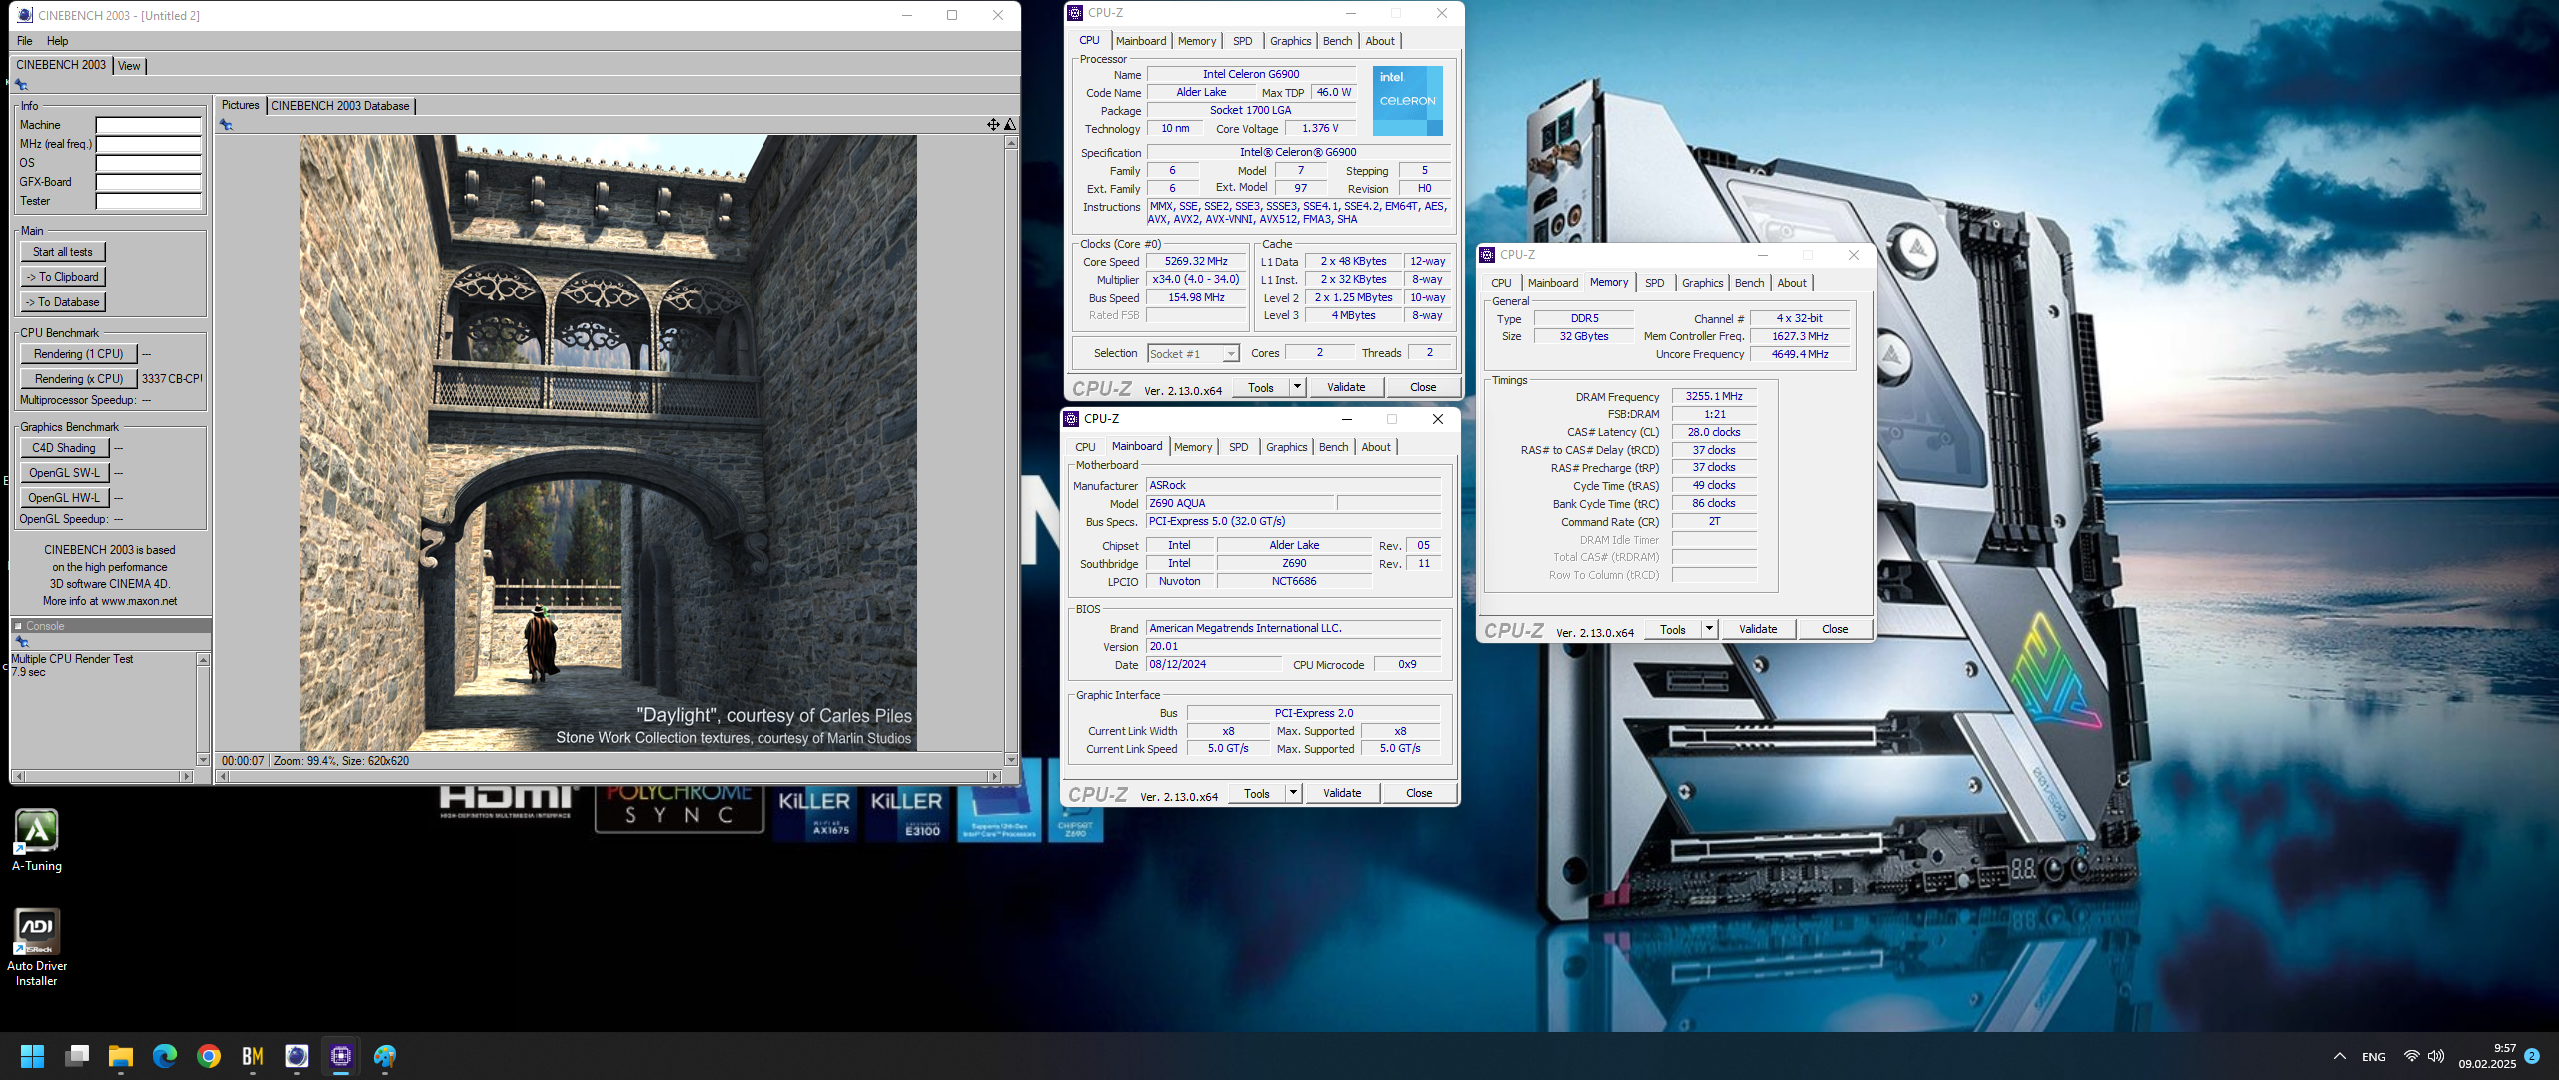Image resolution: width=2559 pixels, height=1080 pixels.
Task: Launch Google Chrome from the taskbar
Action: (x=209, y=1056)
